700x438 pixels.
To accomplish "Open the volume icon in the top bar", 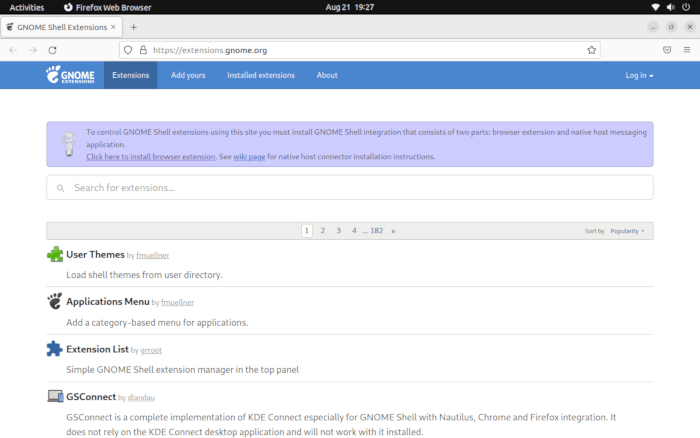I will (x=671, y=7).
